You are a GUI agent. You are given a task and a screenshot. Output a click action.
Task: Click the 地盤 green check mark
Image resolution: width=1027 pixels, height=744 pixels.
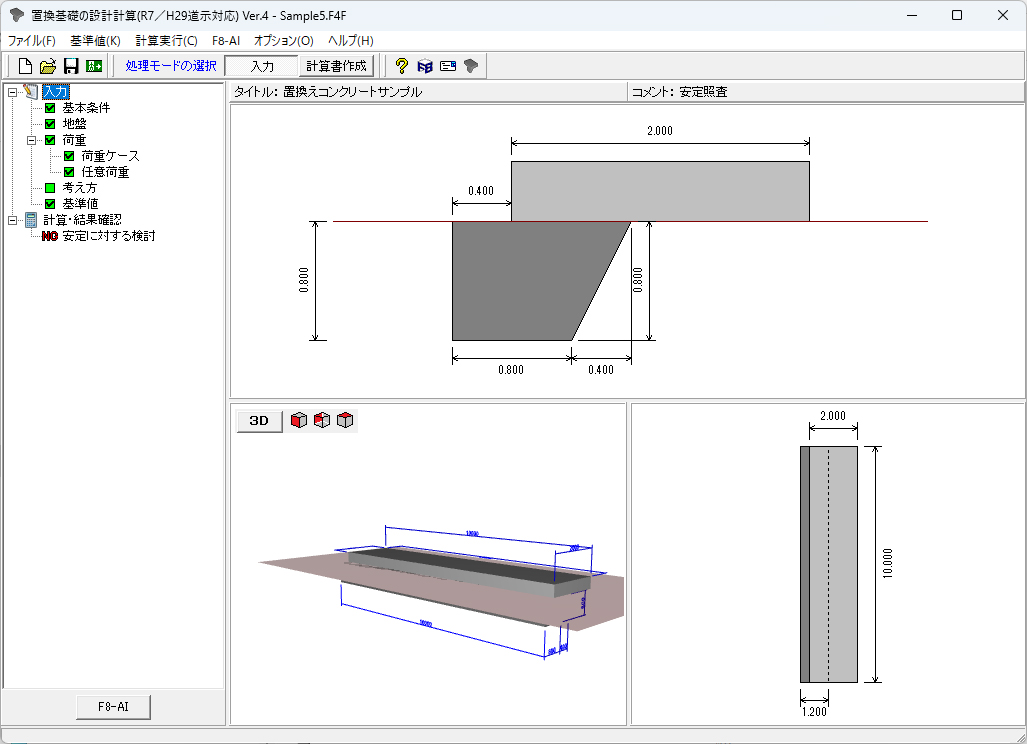pyautogui.click(x=50, y=124)
